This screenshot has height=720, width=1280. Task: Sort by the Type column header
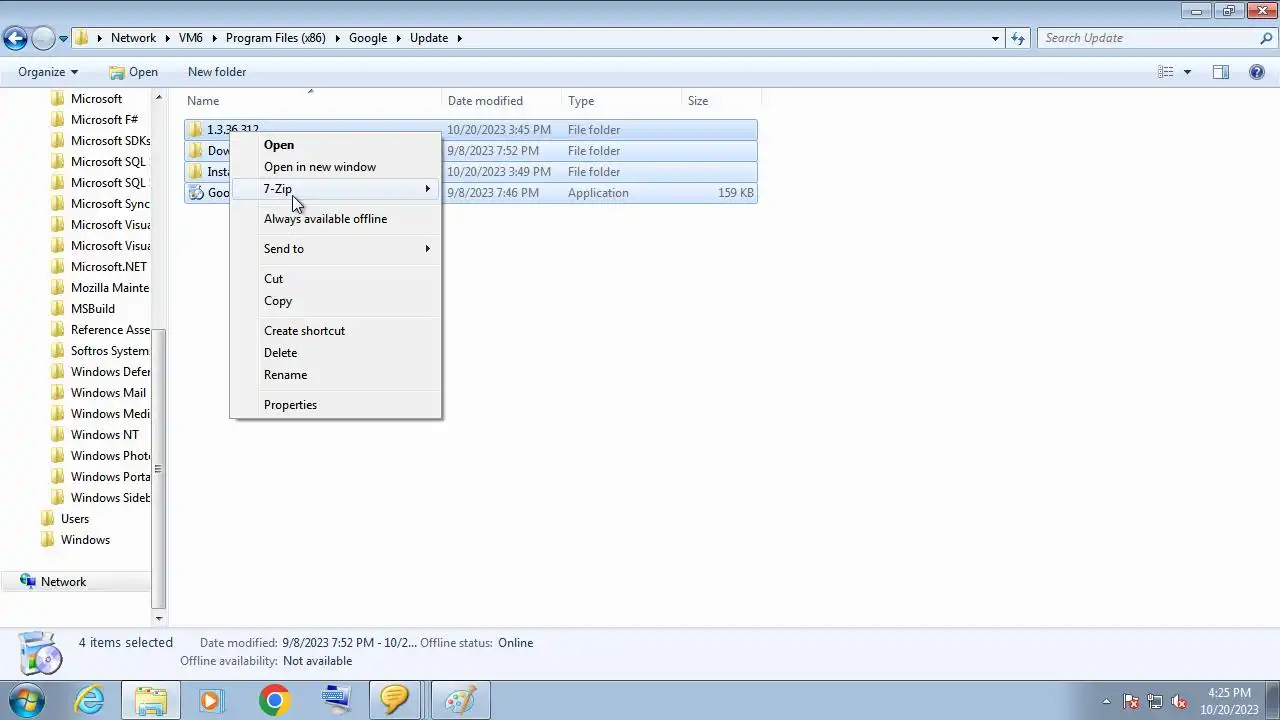[x=622, y=101]
